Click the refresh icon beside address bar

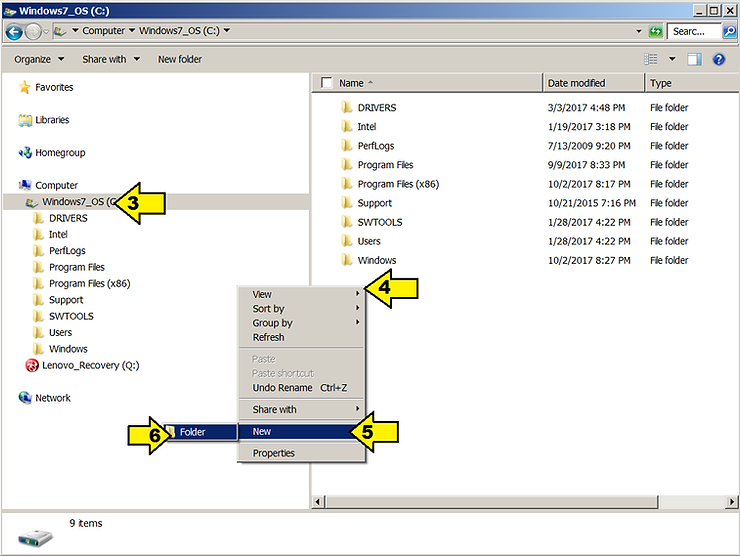(x=656, y=31)
